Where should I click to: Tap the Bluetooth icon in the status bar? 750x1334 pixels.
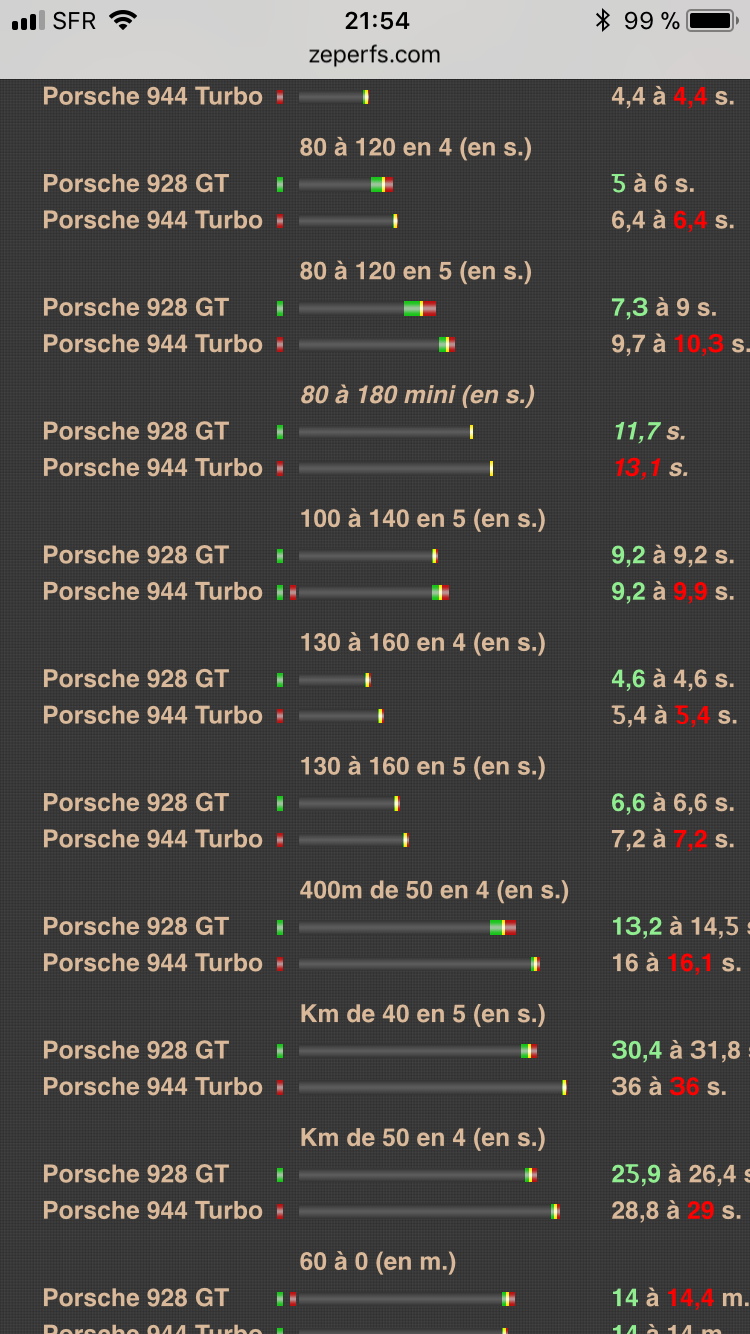point(602,20)
